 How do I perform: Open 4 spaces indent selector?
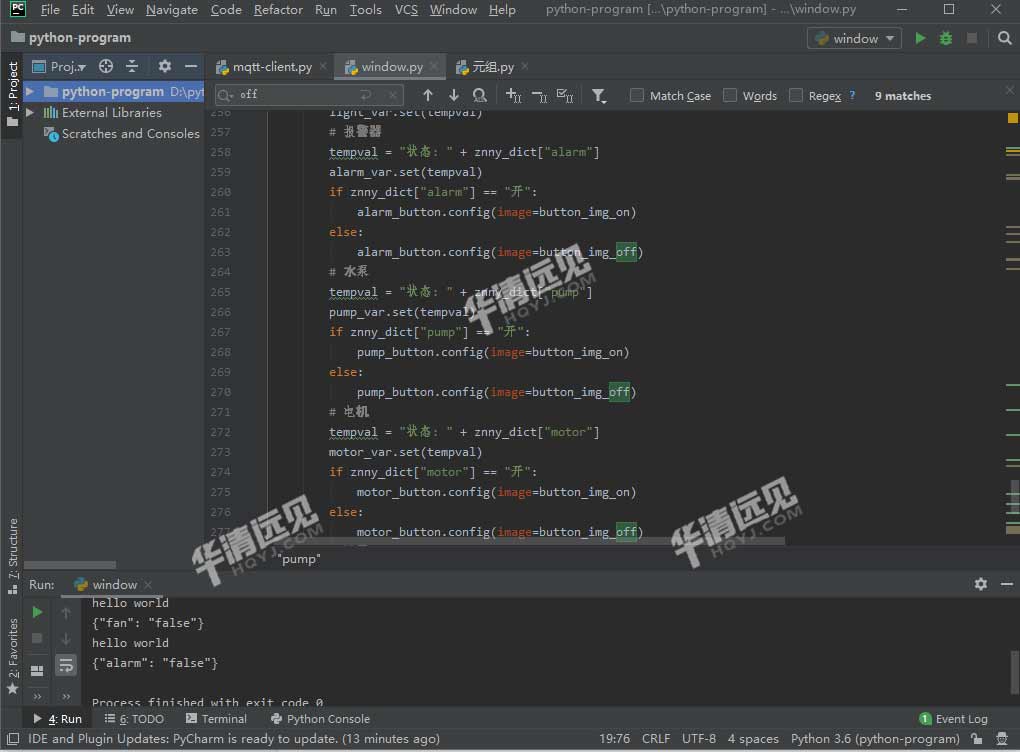(753, 738)
